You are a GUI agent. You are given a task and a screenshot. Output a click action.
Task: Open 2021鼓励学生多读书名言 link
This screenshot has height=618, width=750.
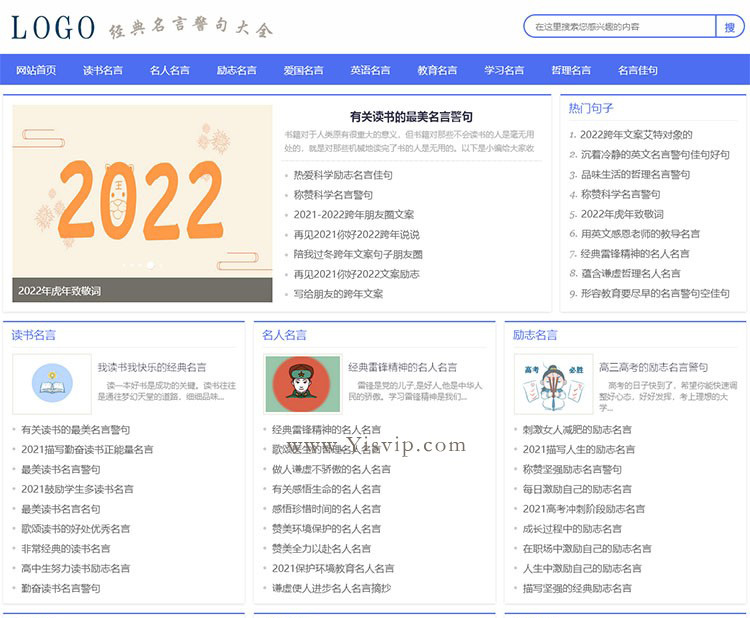[77, 489]
